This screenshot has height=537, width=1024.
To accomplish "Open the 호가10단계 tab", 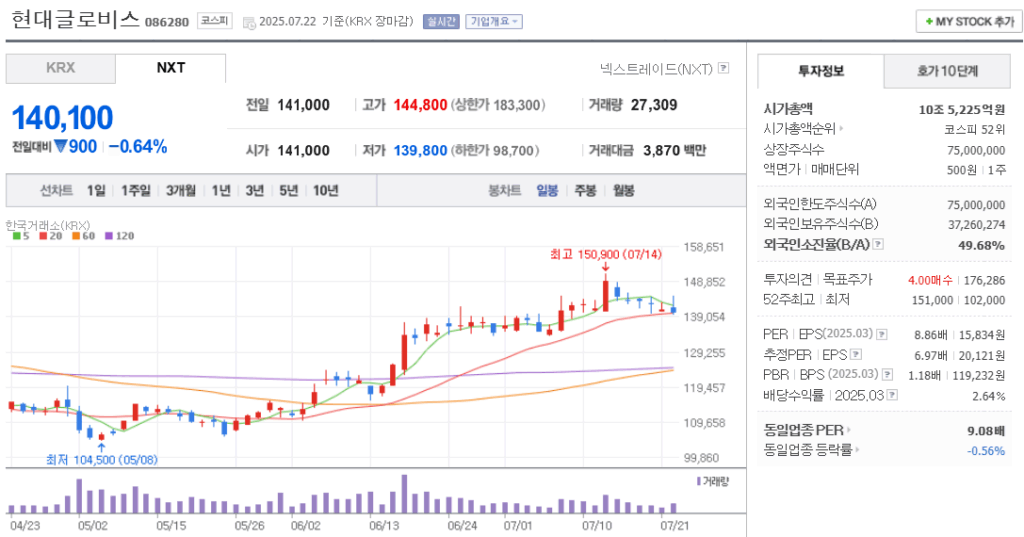I will click(x=947, y=71).
